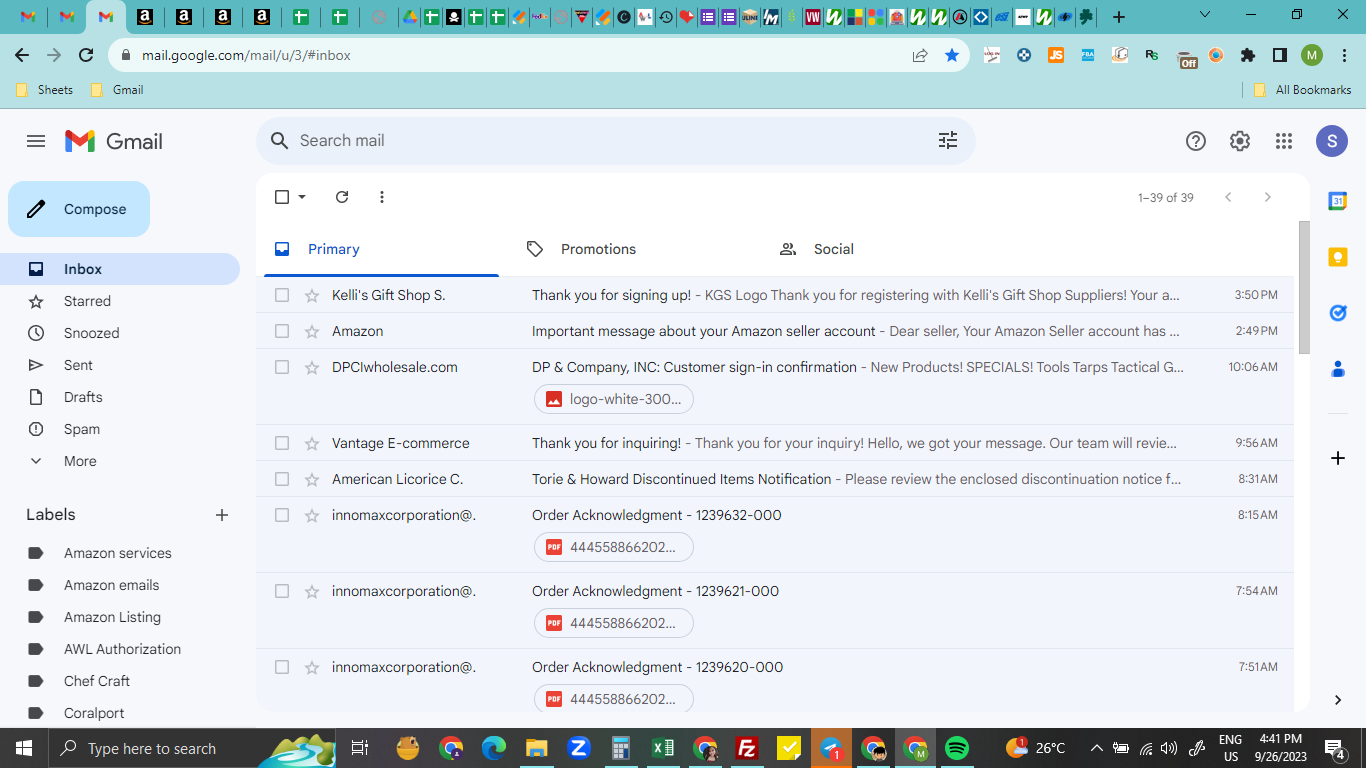Show the Gmail side panel arrow

pyautogui.click(x=1338, y=700)
